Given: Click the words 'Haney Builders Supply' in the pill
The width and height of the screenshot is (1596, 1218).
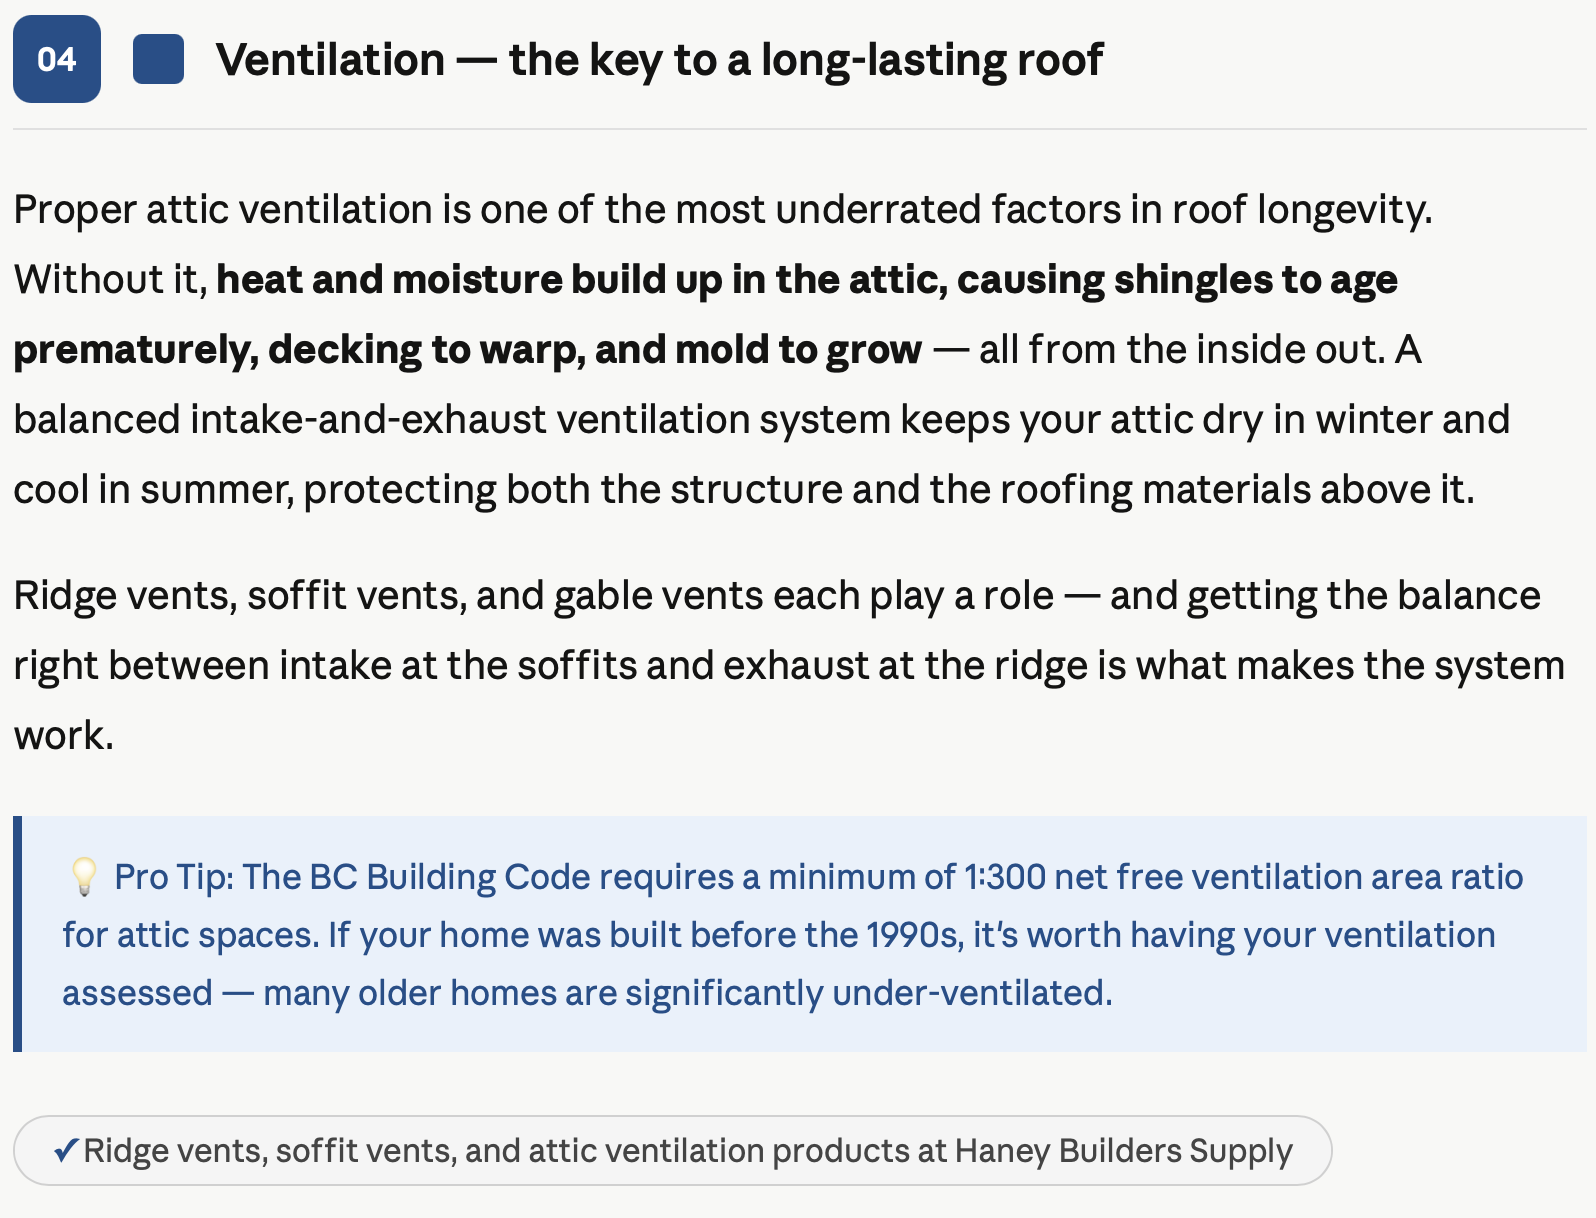Looking at the screenshot, I should (x=1124, y=1151).
